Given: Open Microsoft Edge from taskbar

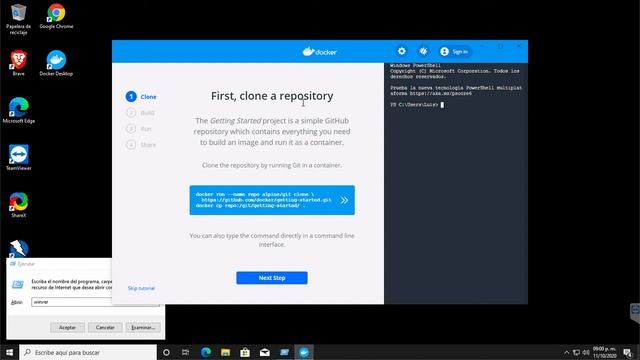Looking at the screenshot, I should tap(206, 352).
